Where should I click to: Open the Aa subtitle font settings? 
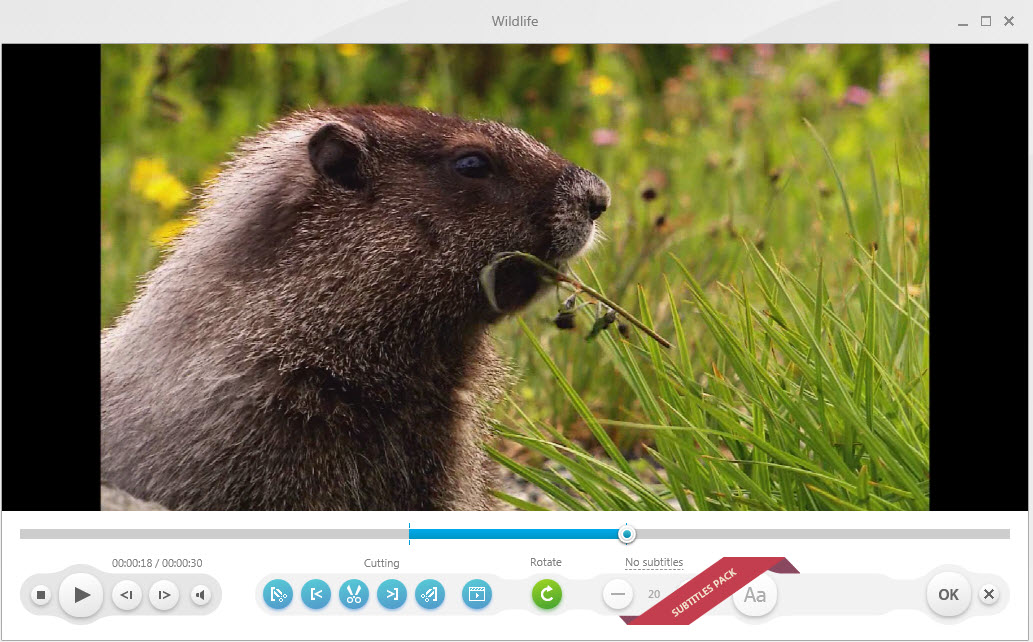755,595
